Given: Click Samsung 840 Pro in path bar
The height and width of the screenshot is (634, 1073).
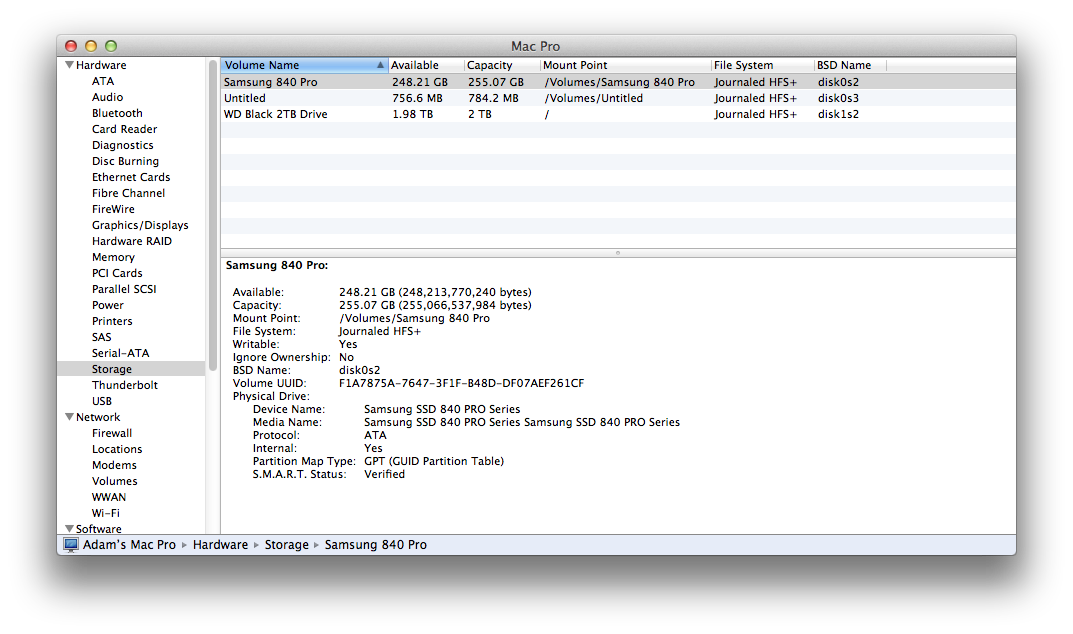Looking at the screenshot, I should pyautogui.click(x=376, y=545).
